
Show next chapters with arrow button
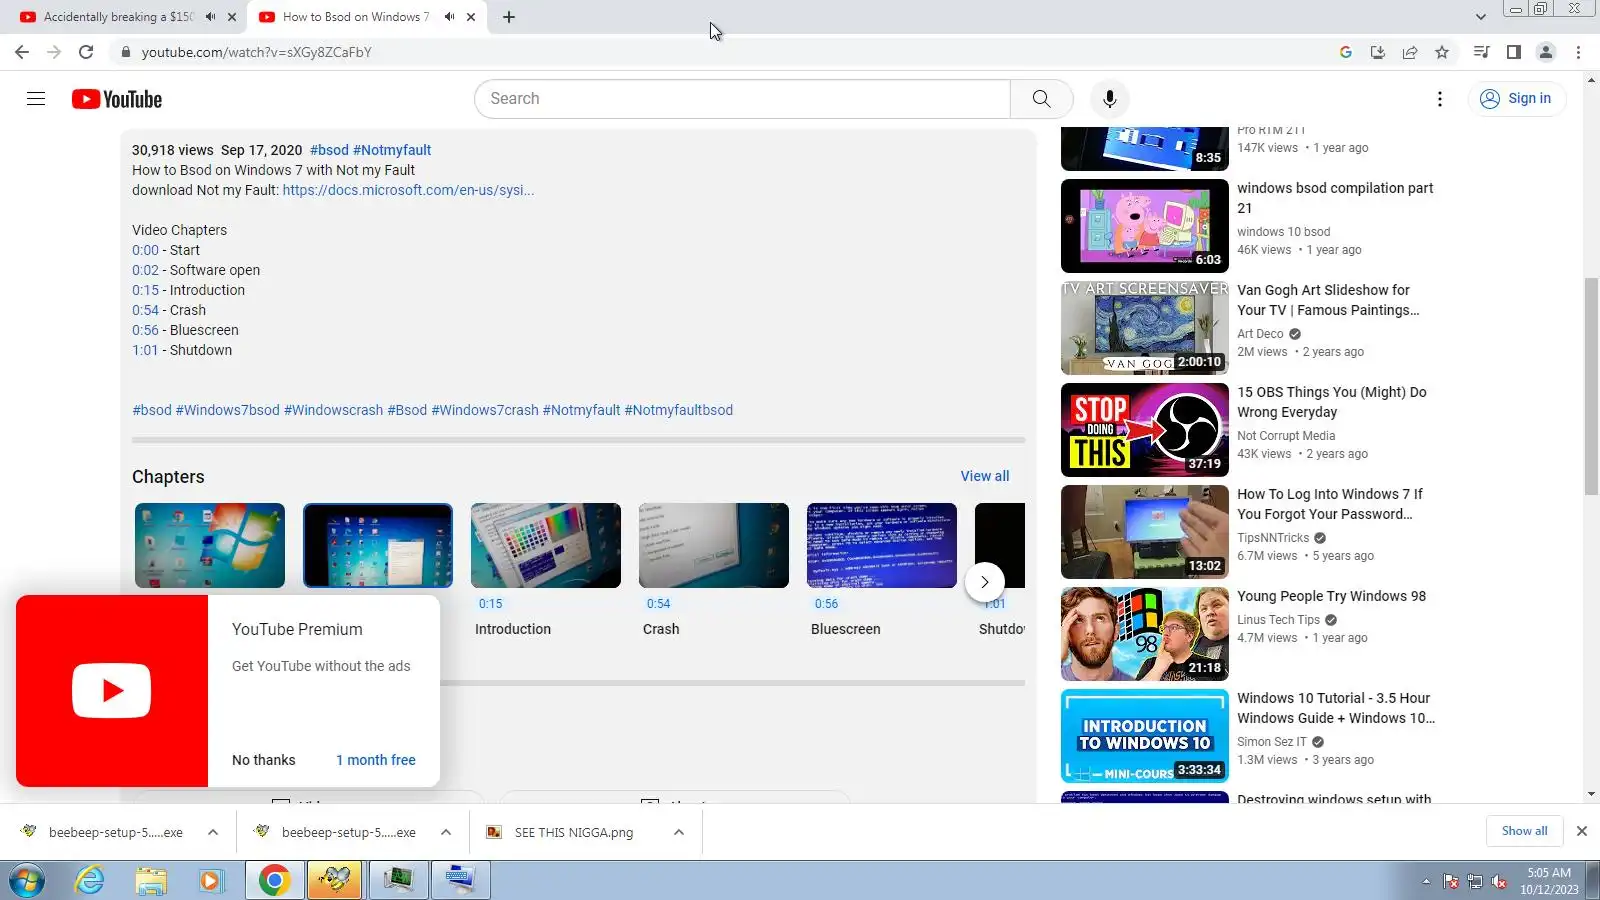[984, 582]
